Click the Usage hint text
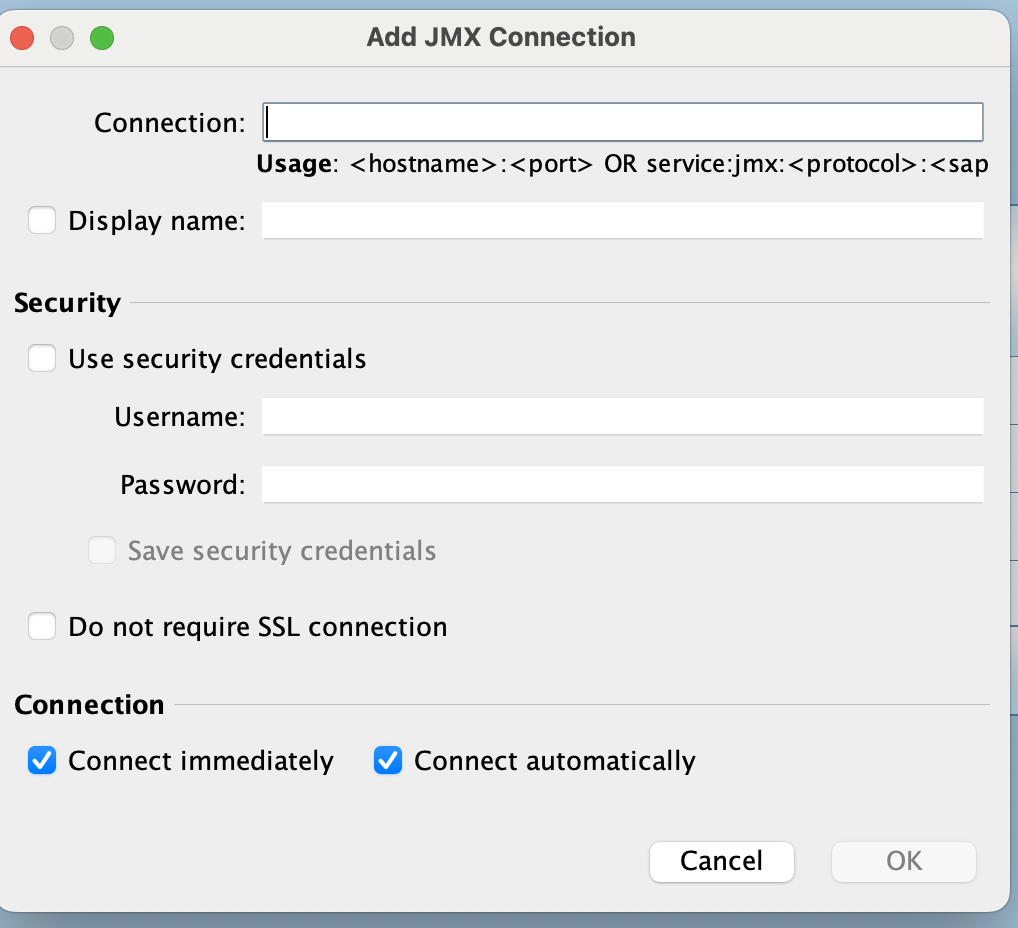 pyautogui.click(x=623, y=164)
